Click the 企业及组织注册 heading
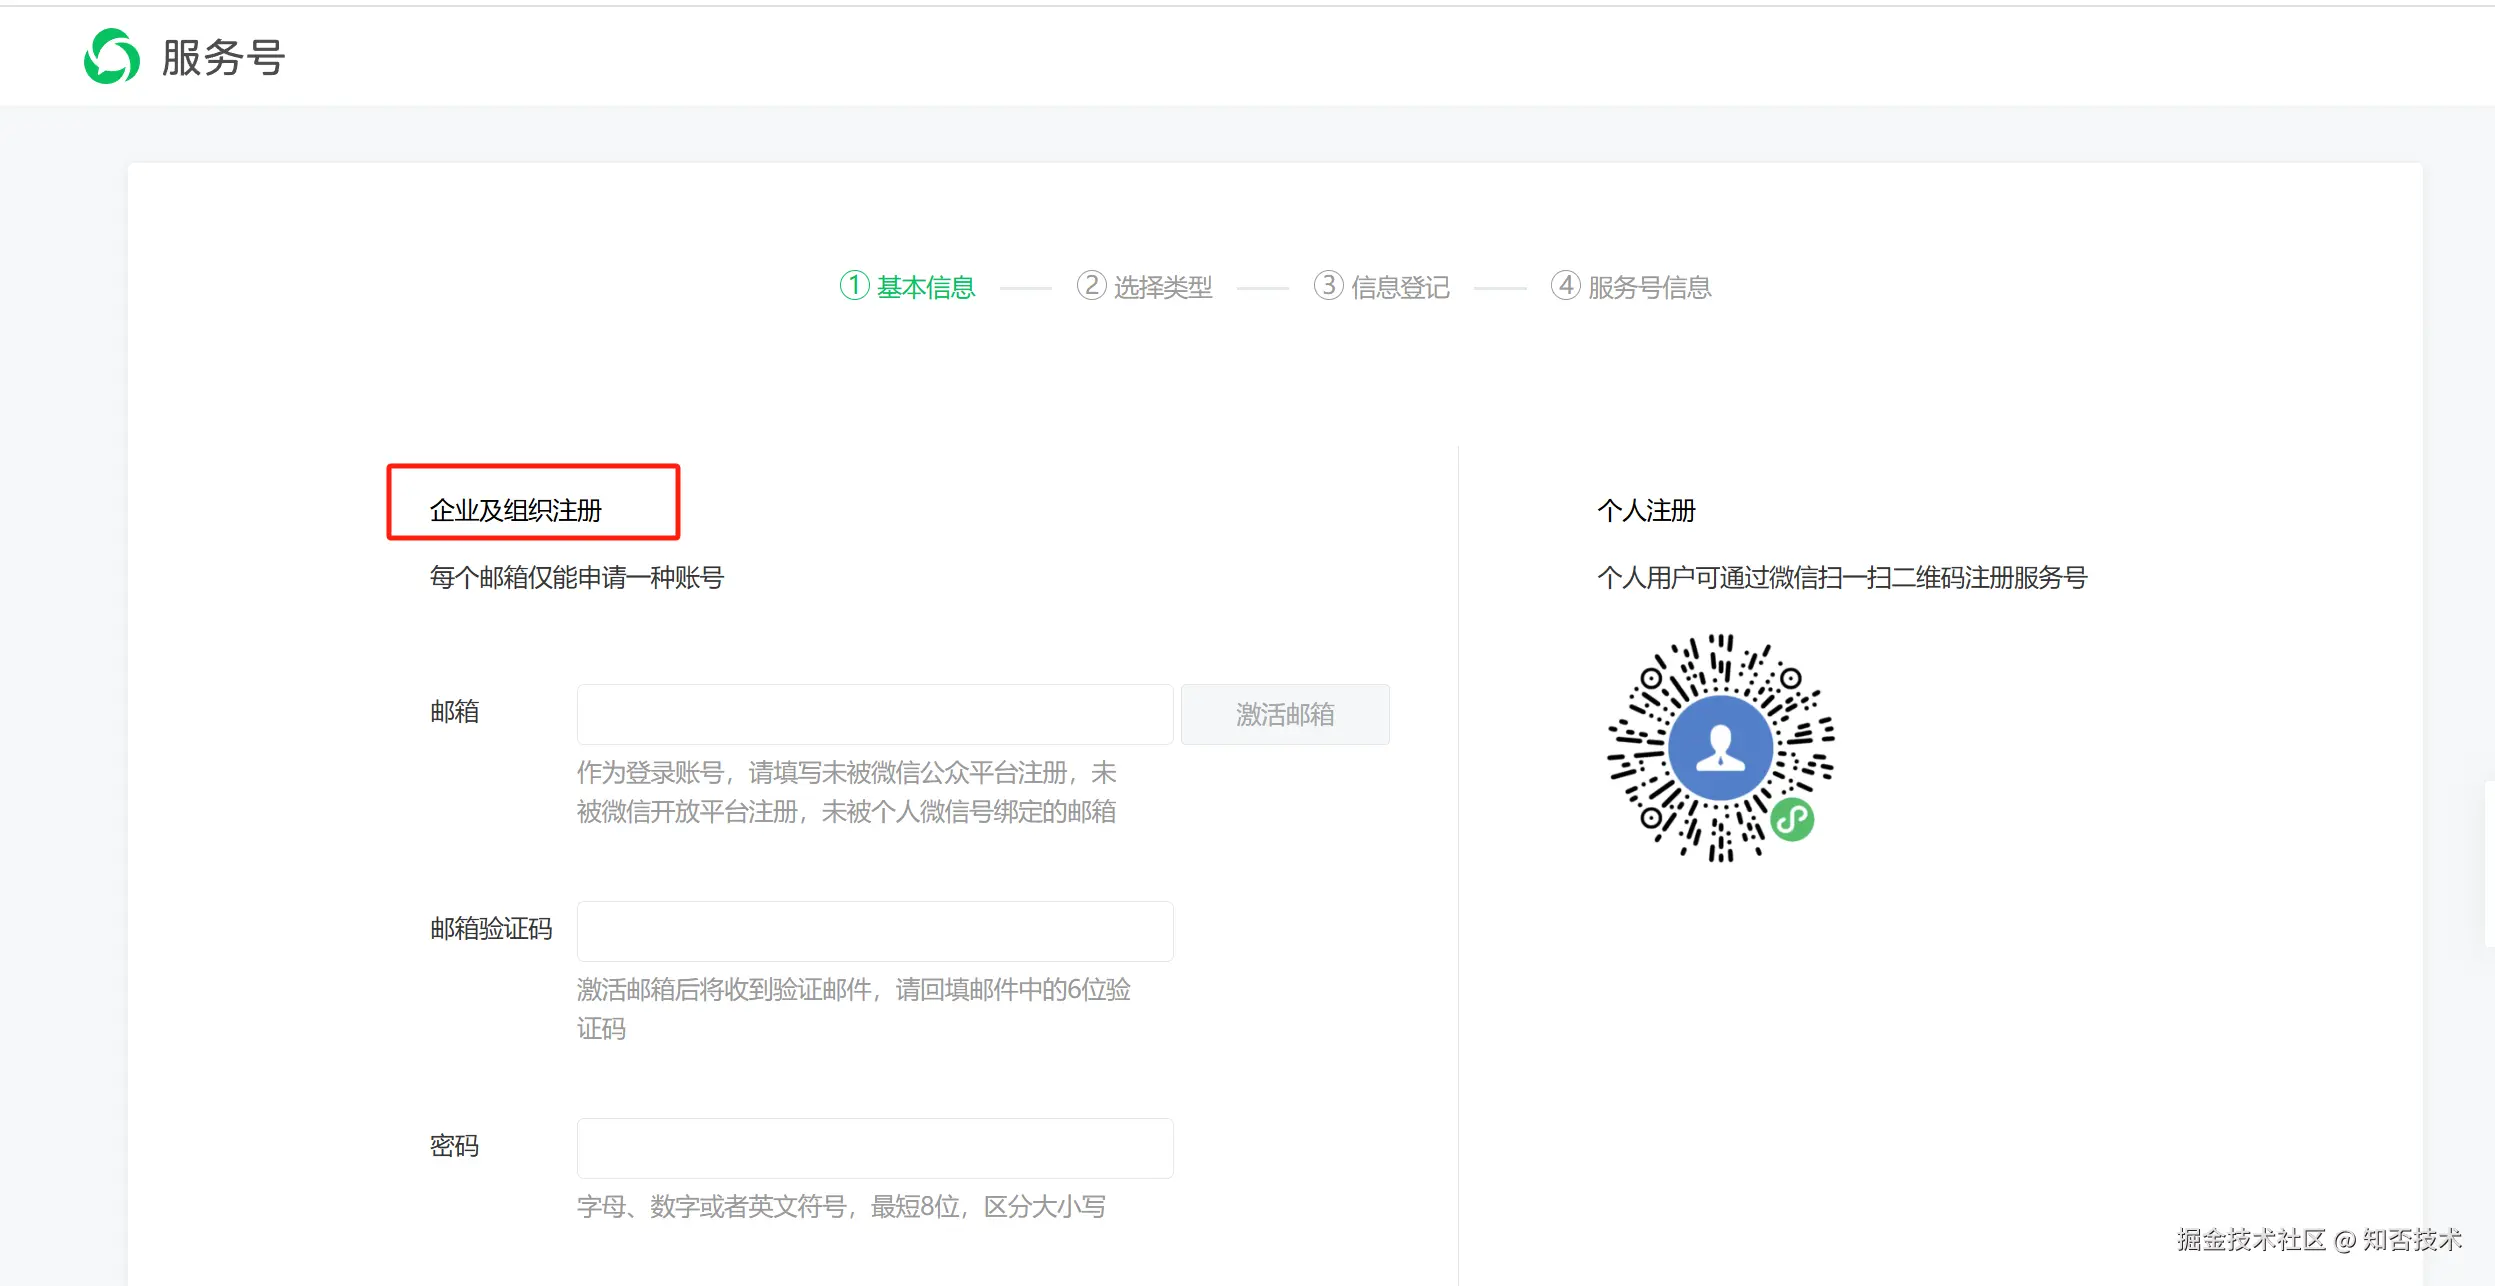This screenshot has height=1286, width=2495. point(516,511)
